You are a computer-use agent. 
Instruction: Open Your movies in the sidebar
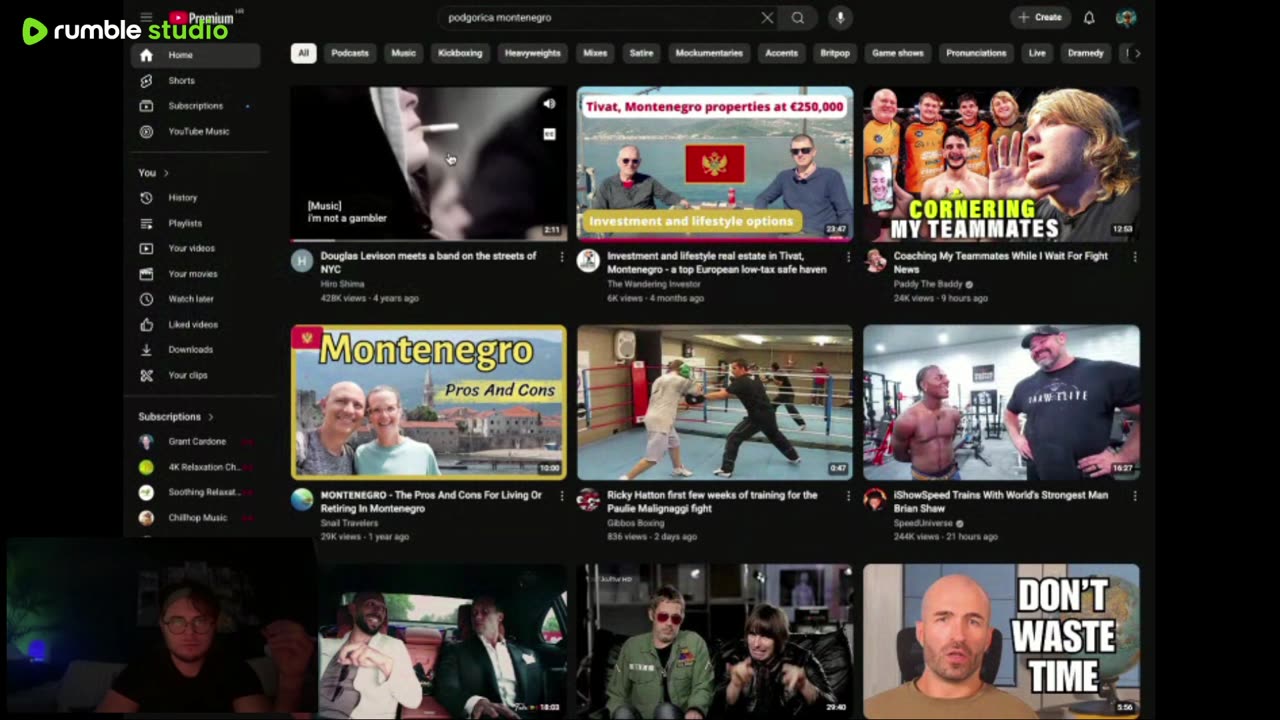point(195,274)
